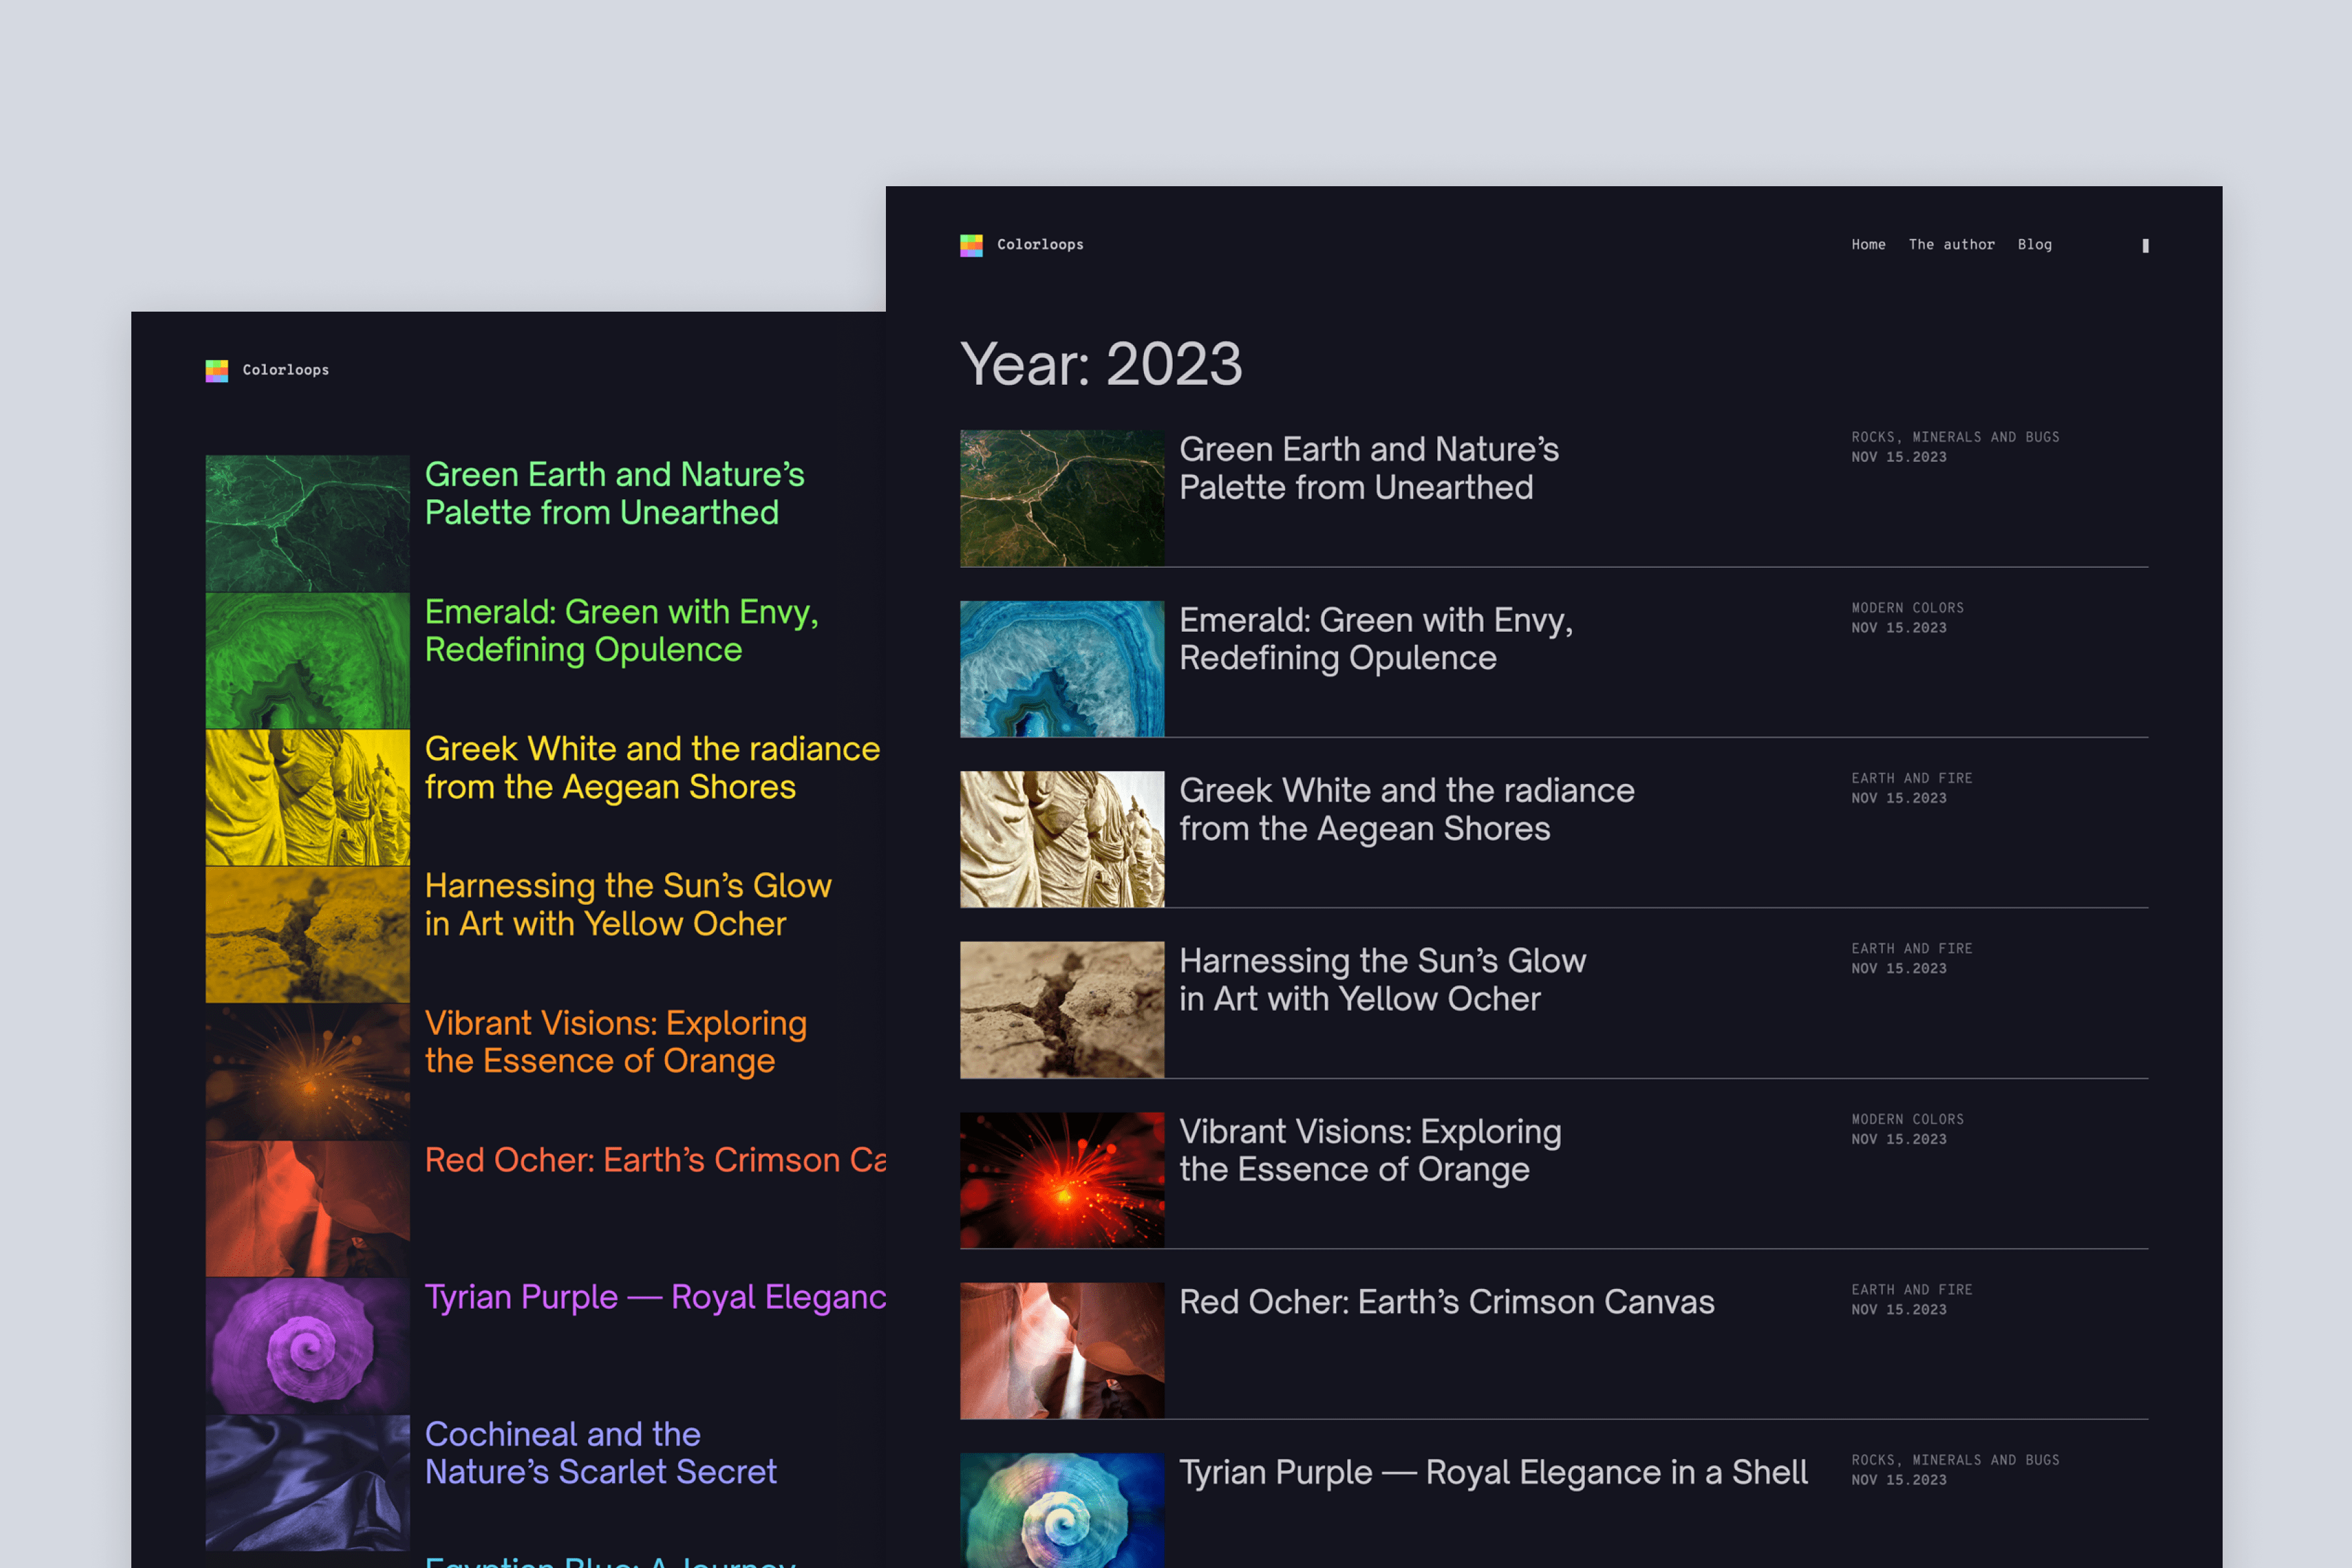Open the Home navigation menu item
Screen dimensions: 2352x1568
1868,244
